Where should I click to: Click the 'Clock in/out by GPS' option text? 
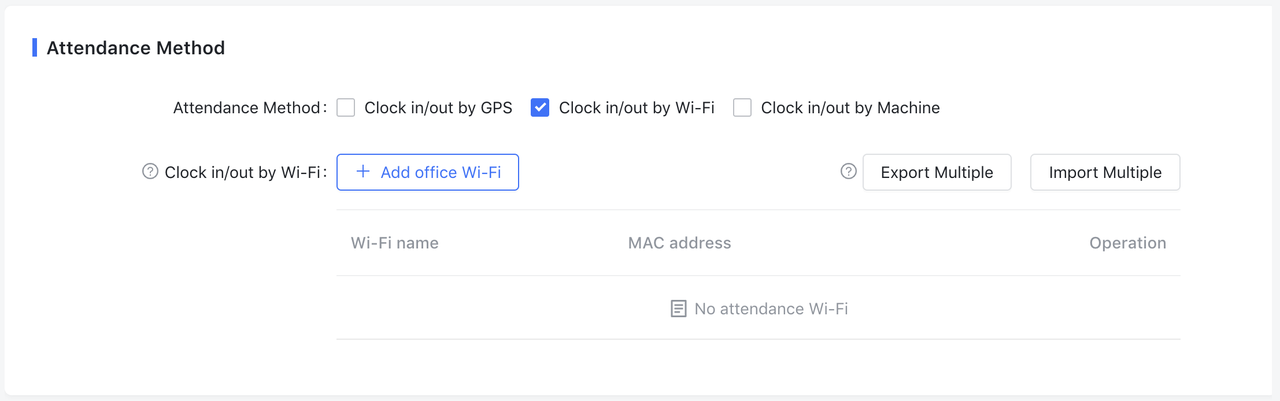click(438, 108)
